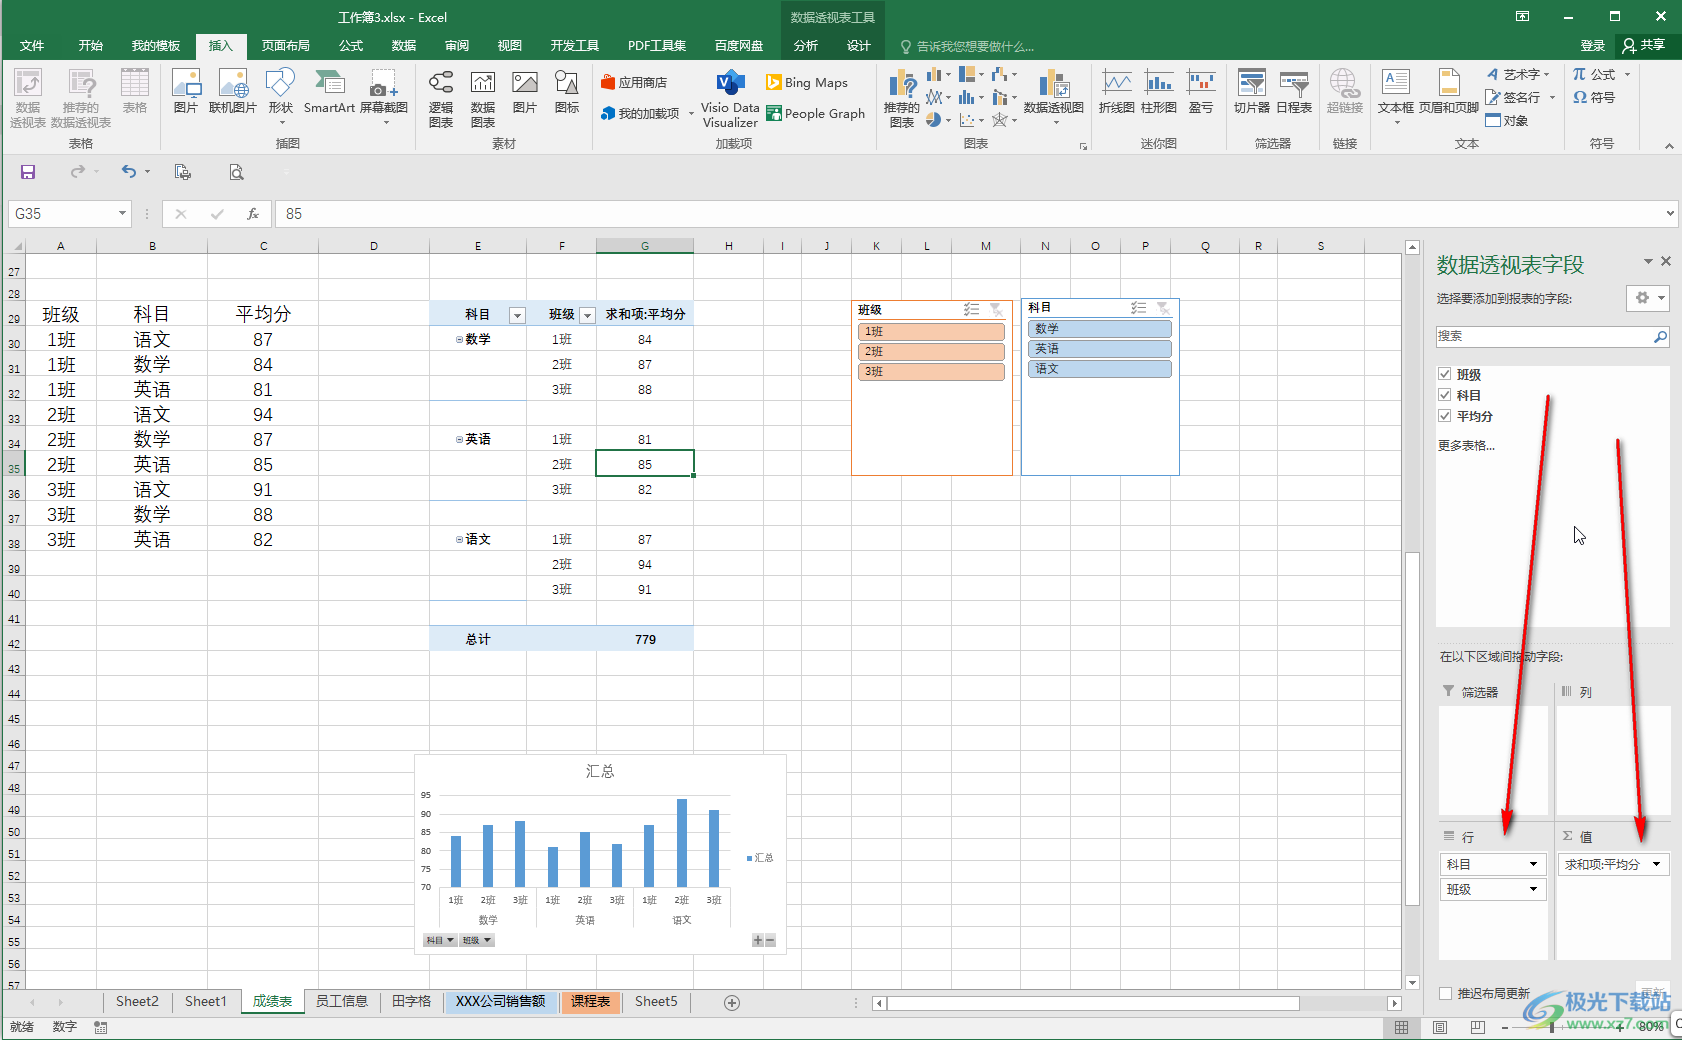Open the Name Box dropdown
This screenshot has height=1040, width=1682.
[122, 214]
